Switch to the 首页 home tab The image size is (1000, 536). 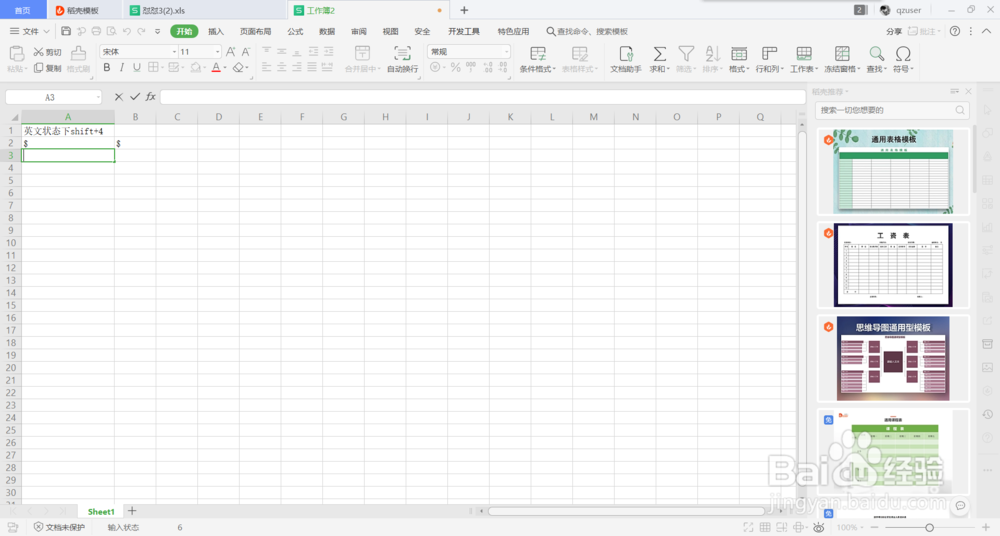[22, 10]
